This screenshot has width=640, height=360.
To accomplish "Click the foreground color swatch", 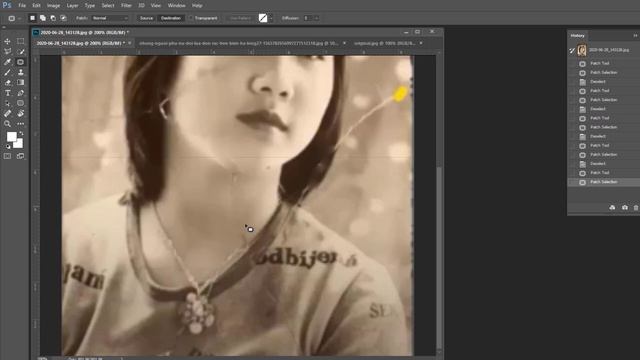I will point(11,136).
